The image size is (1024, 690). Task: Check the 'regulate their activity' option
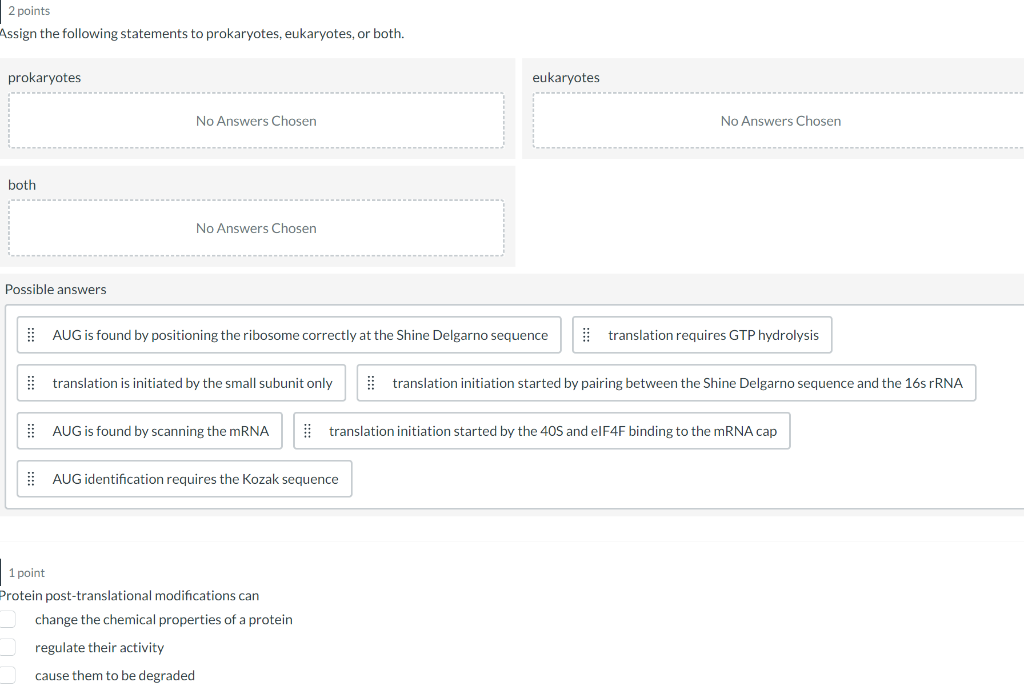coord(7,648)
